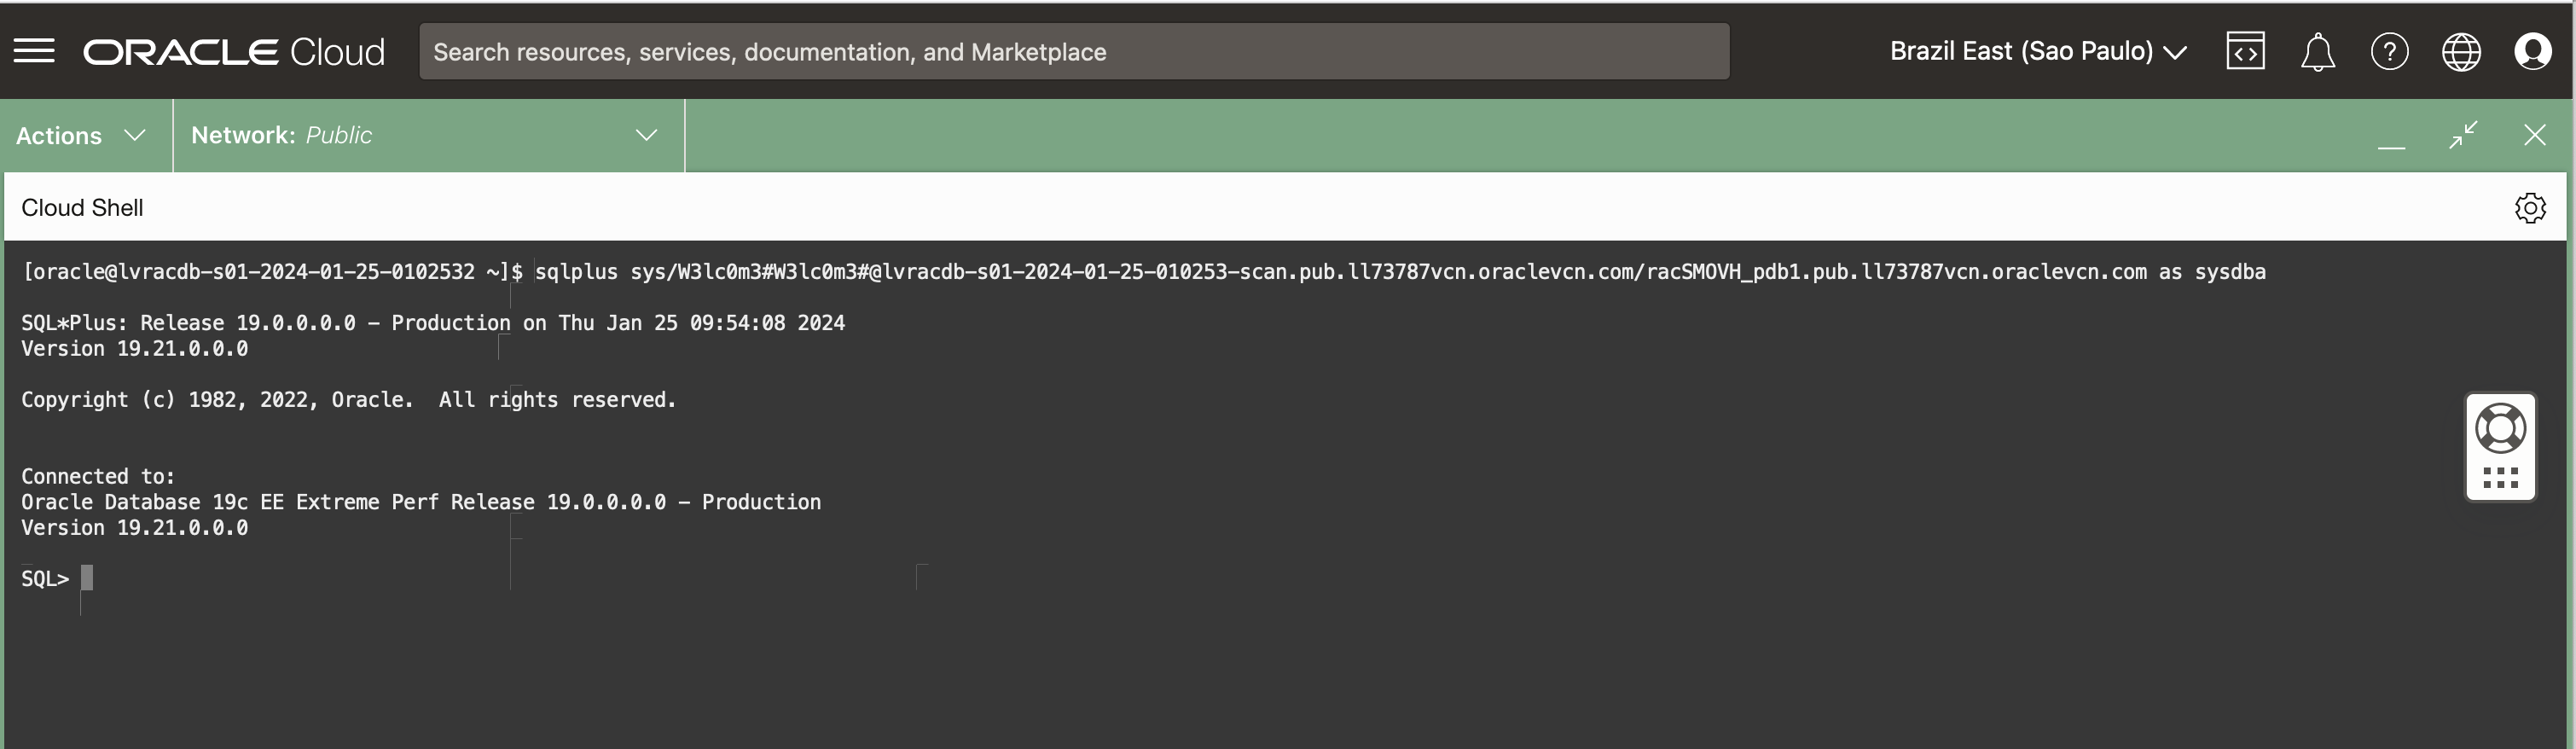This screenshot has width=2576, height=749.
Task: Open Cloud Shell settings gear
Action: click(2530, 208)
